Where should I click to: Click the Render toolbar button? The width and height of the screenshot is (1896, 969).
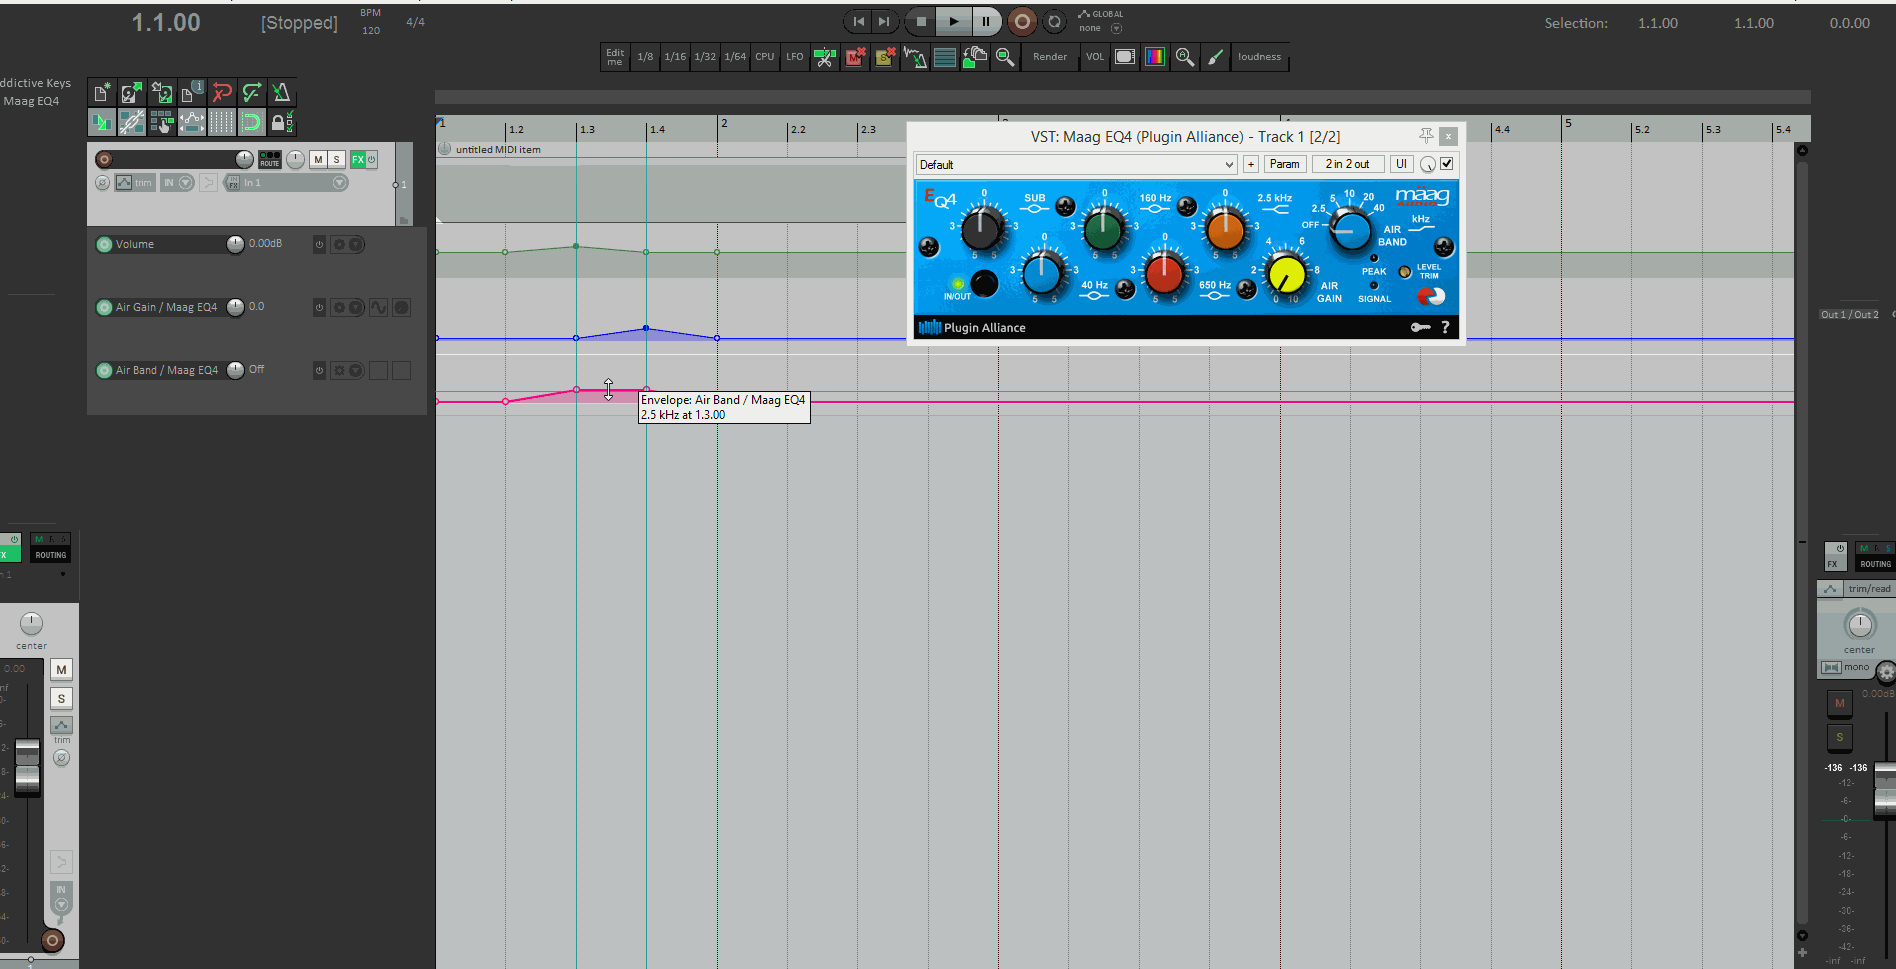pos(1050,57)
